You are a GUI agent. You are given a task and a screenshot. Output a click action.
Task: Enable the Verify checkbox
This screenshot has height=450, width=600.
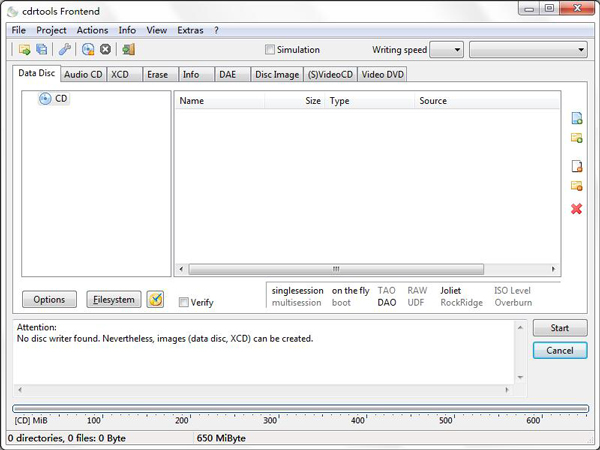pyautogui.click(x=184, y=302)
